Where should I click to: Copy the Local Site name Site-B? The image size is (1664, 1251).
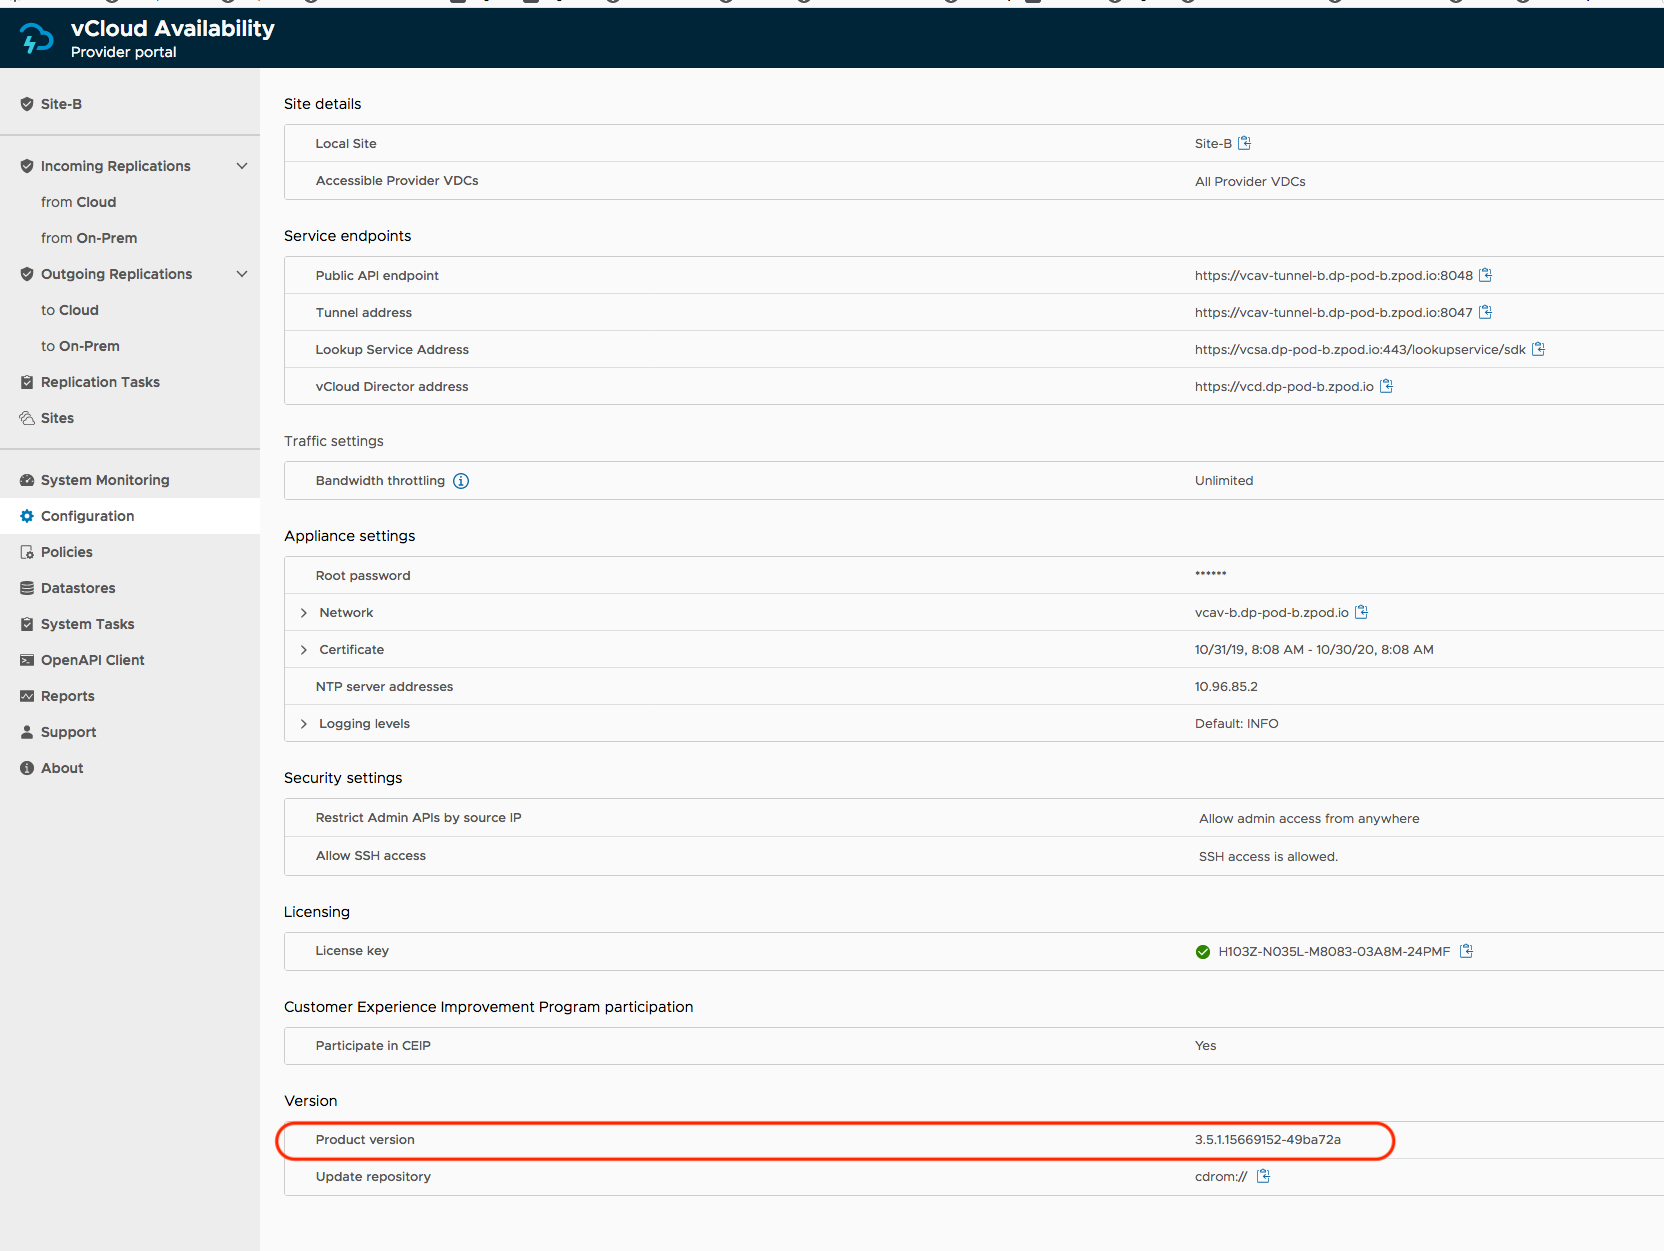pos(1244,143)
